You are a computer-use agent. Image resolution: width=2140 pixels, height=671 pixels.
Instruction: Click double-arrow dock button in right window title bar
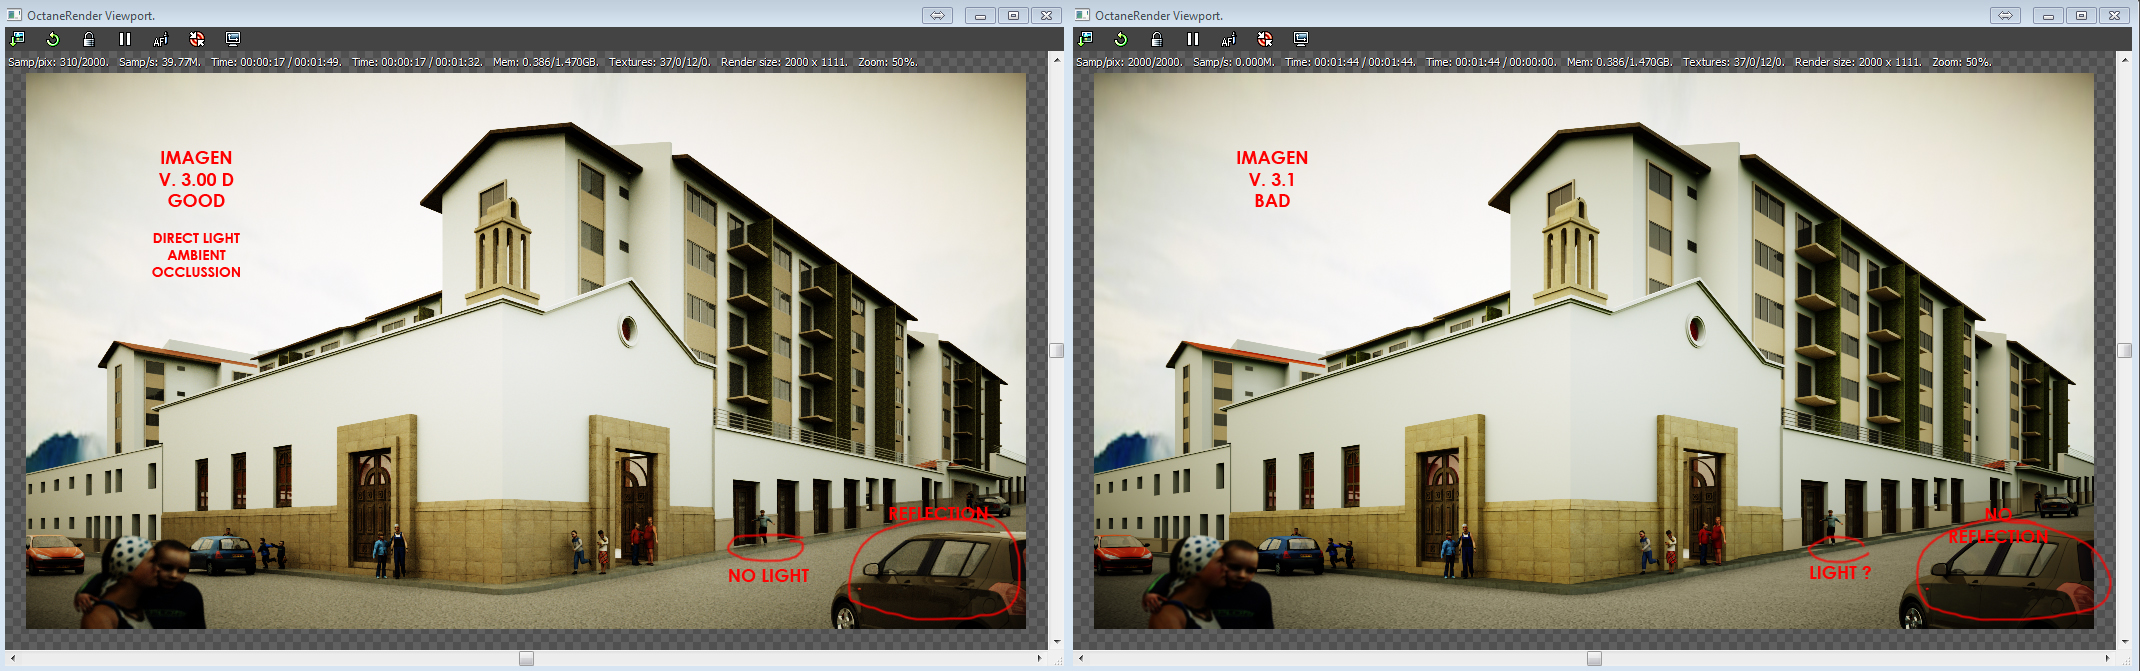(2005, 15)
